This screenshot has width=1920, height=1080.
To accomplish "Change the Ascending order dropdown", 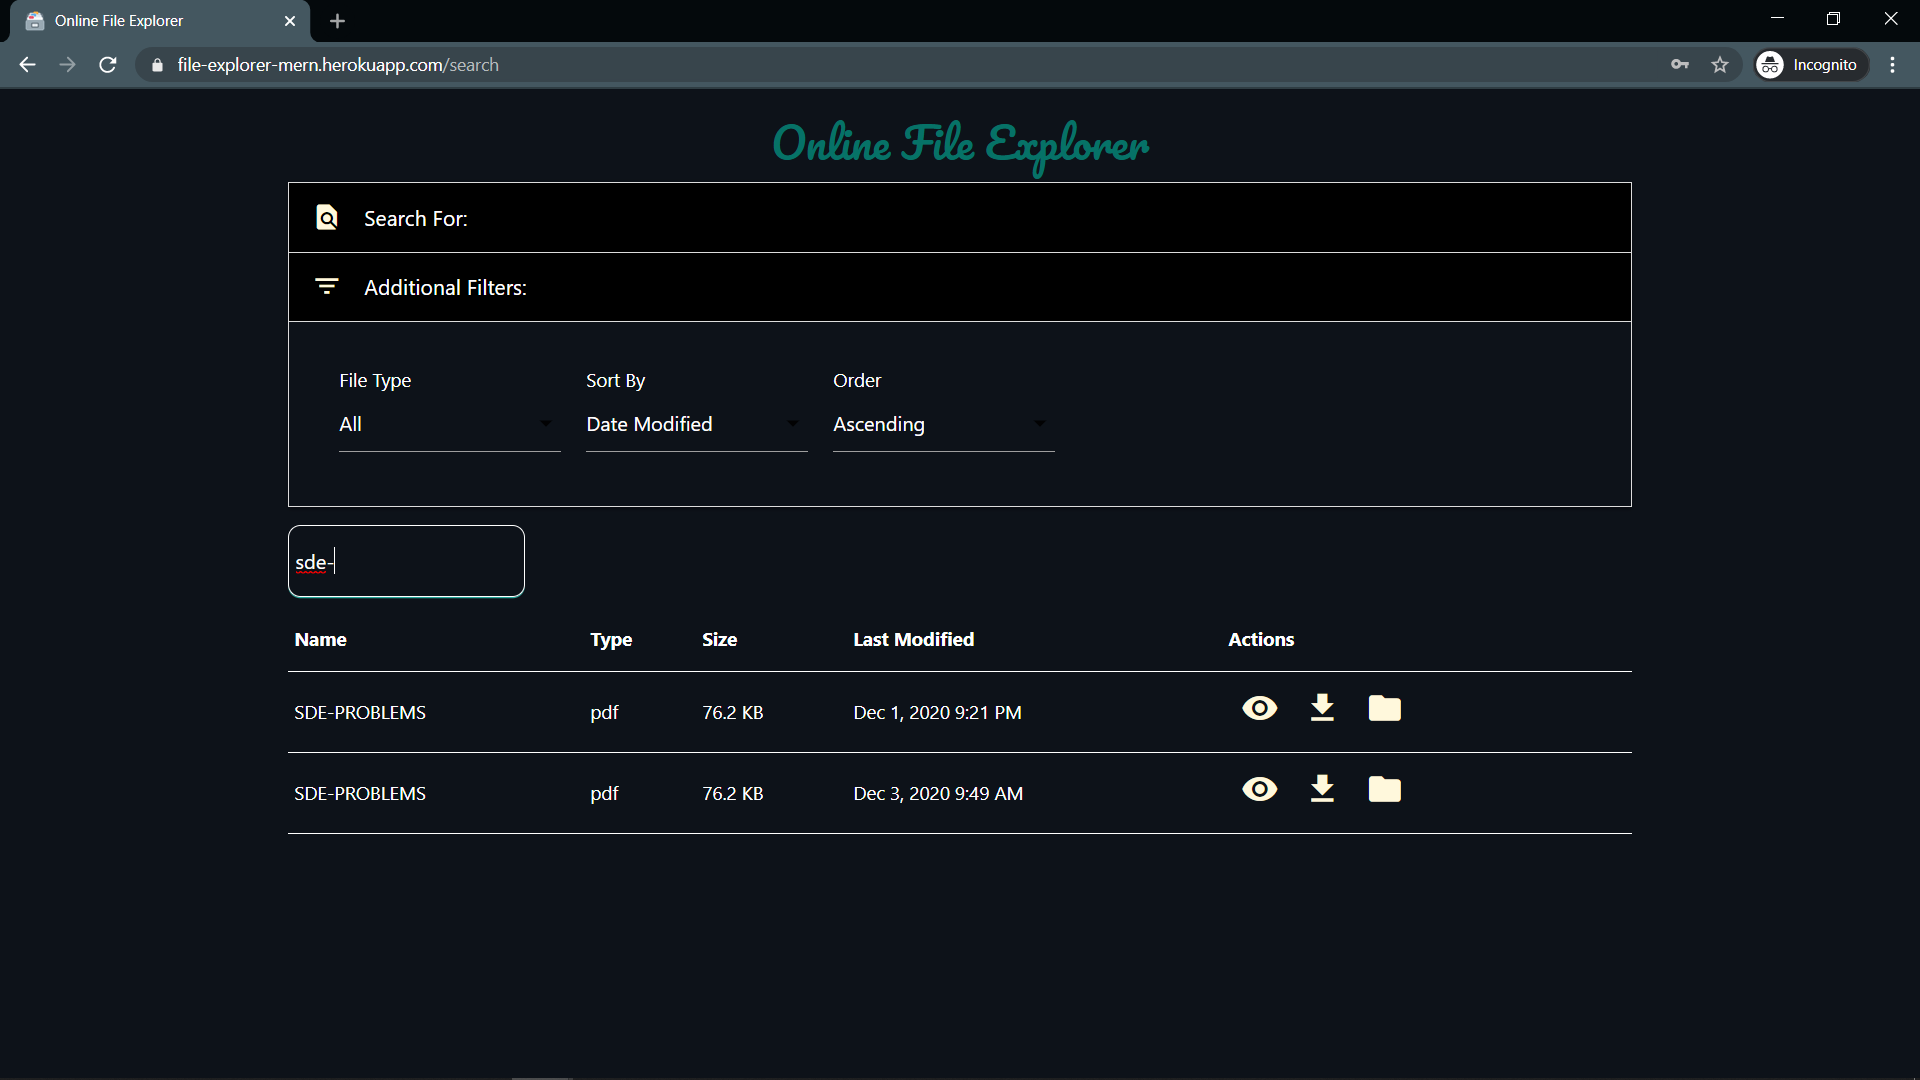I will (943, 425).
